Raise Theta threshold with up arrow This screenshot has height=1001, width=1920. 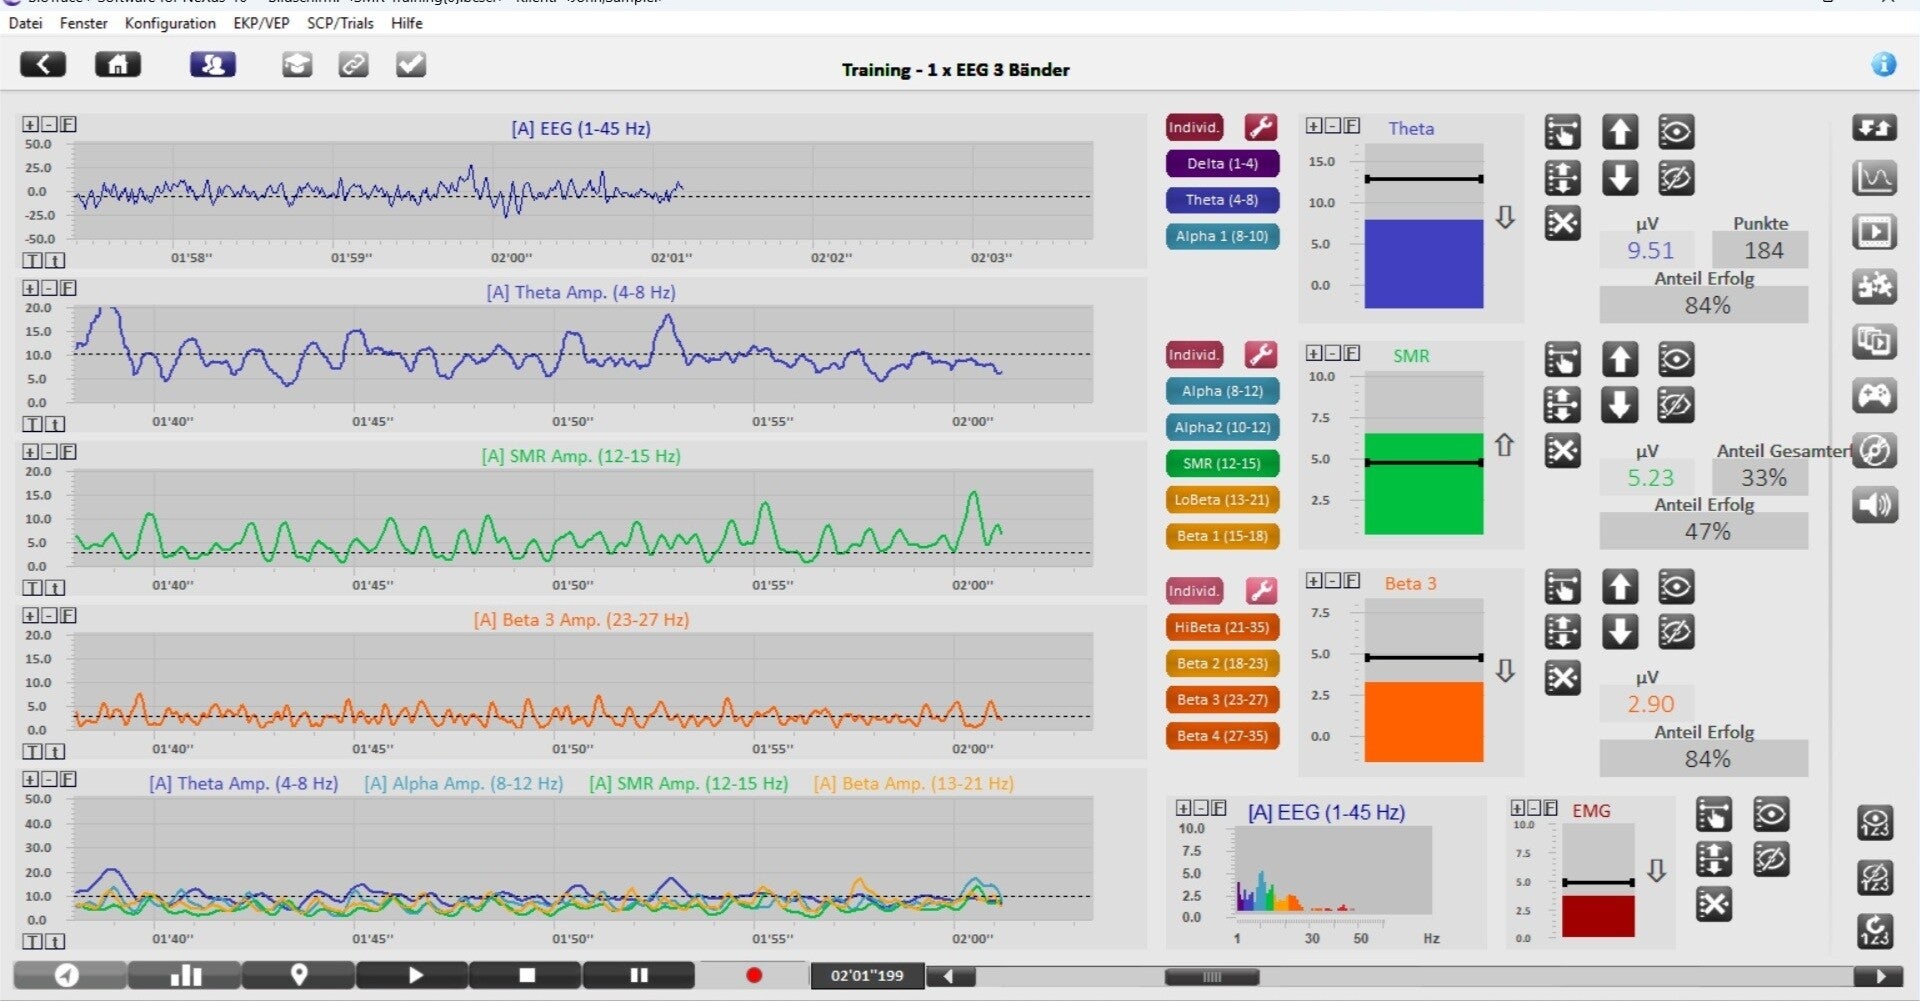pos(1620,132)
